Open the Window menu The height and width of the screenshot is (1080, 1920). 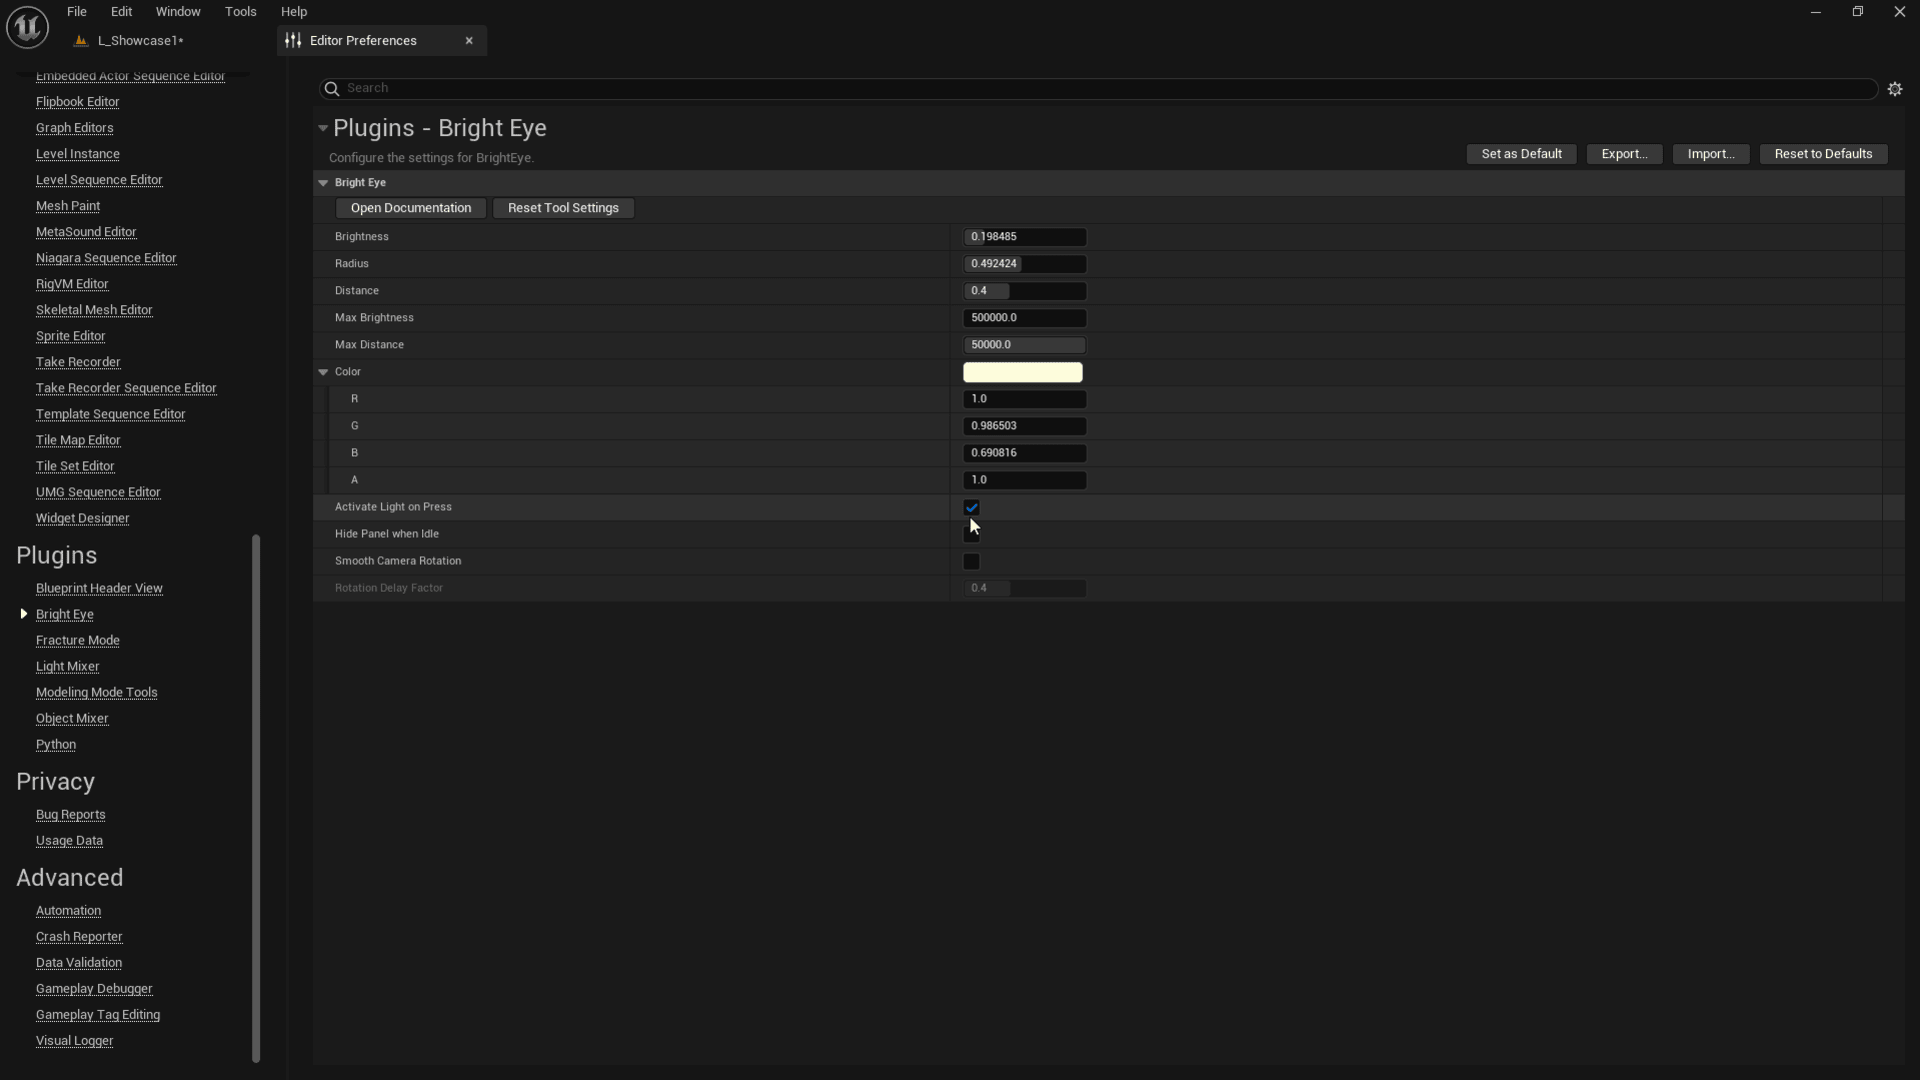point(178,12)
